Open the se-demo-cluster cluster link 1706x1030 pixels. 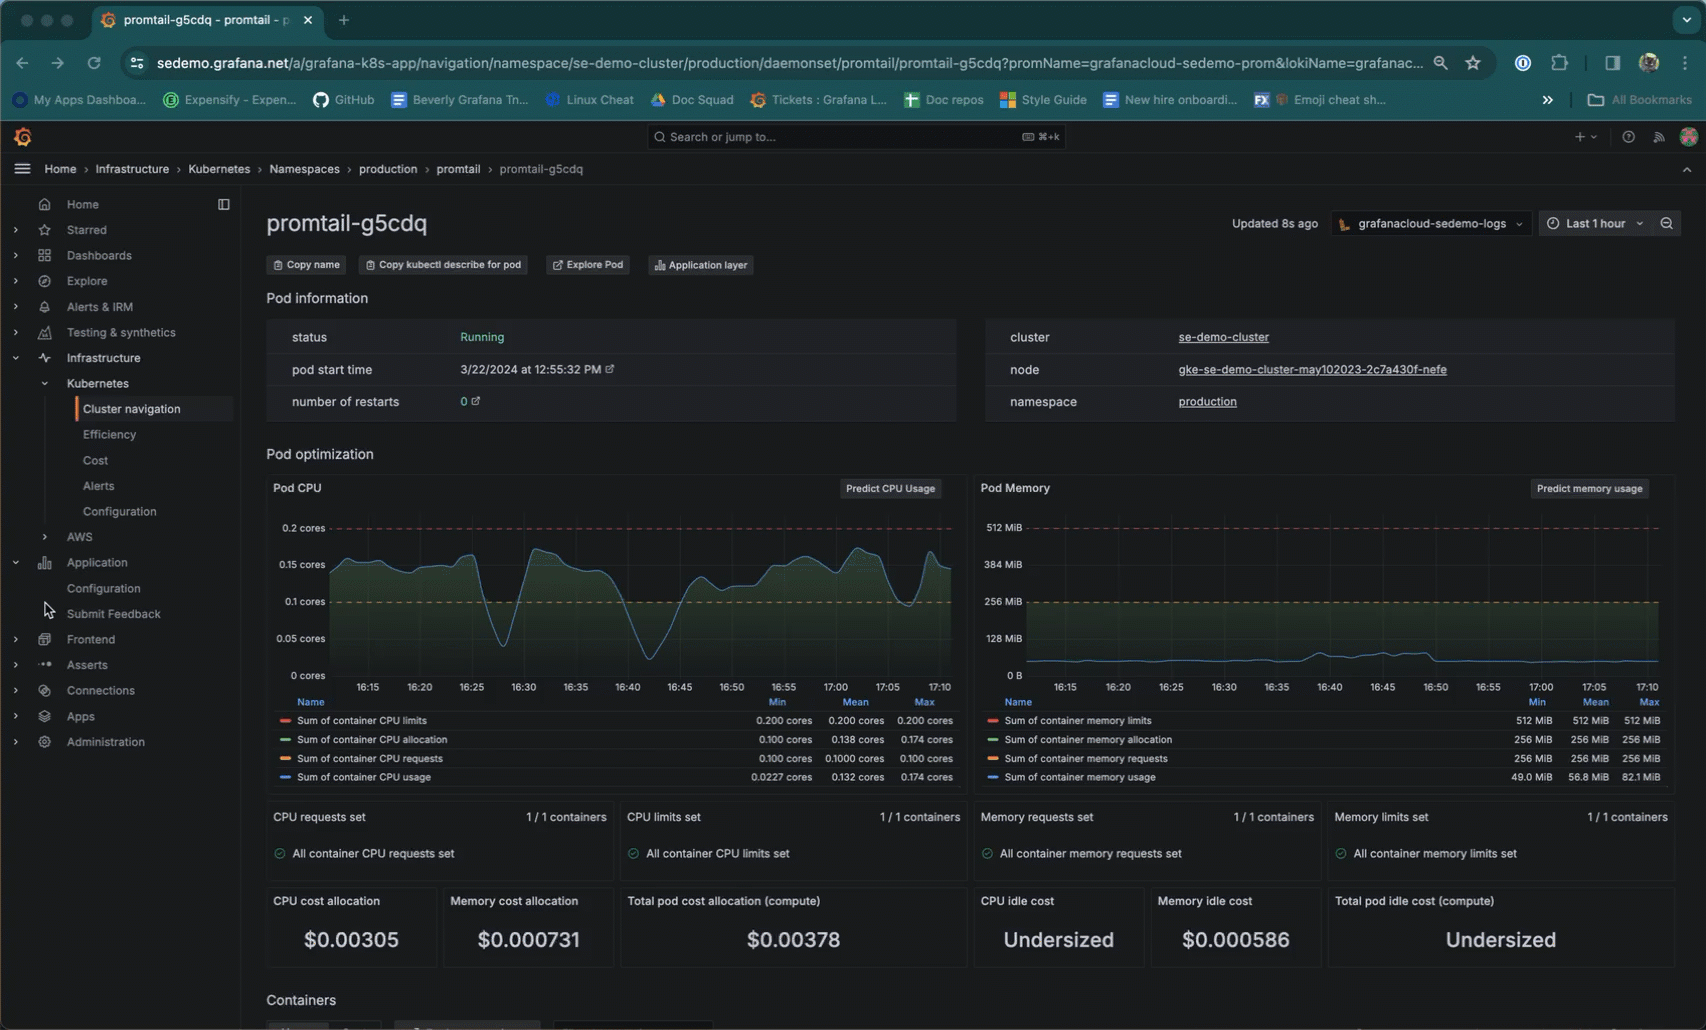click(x=1223, y=338)
